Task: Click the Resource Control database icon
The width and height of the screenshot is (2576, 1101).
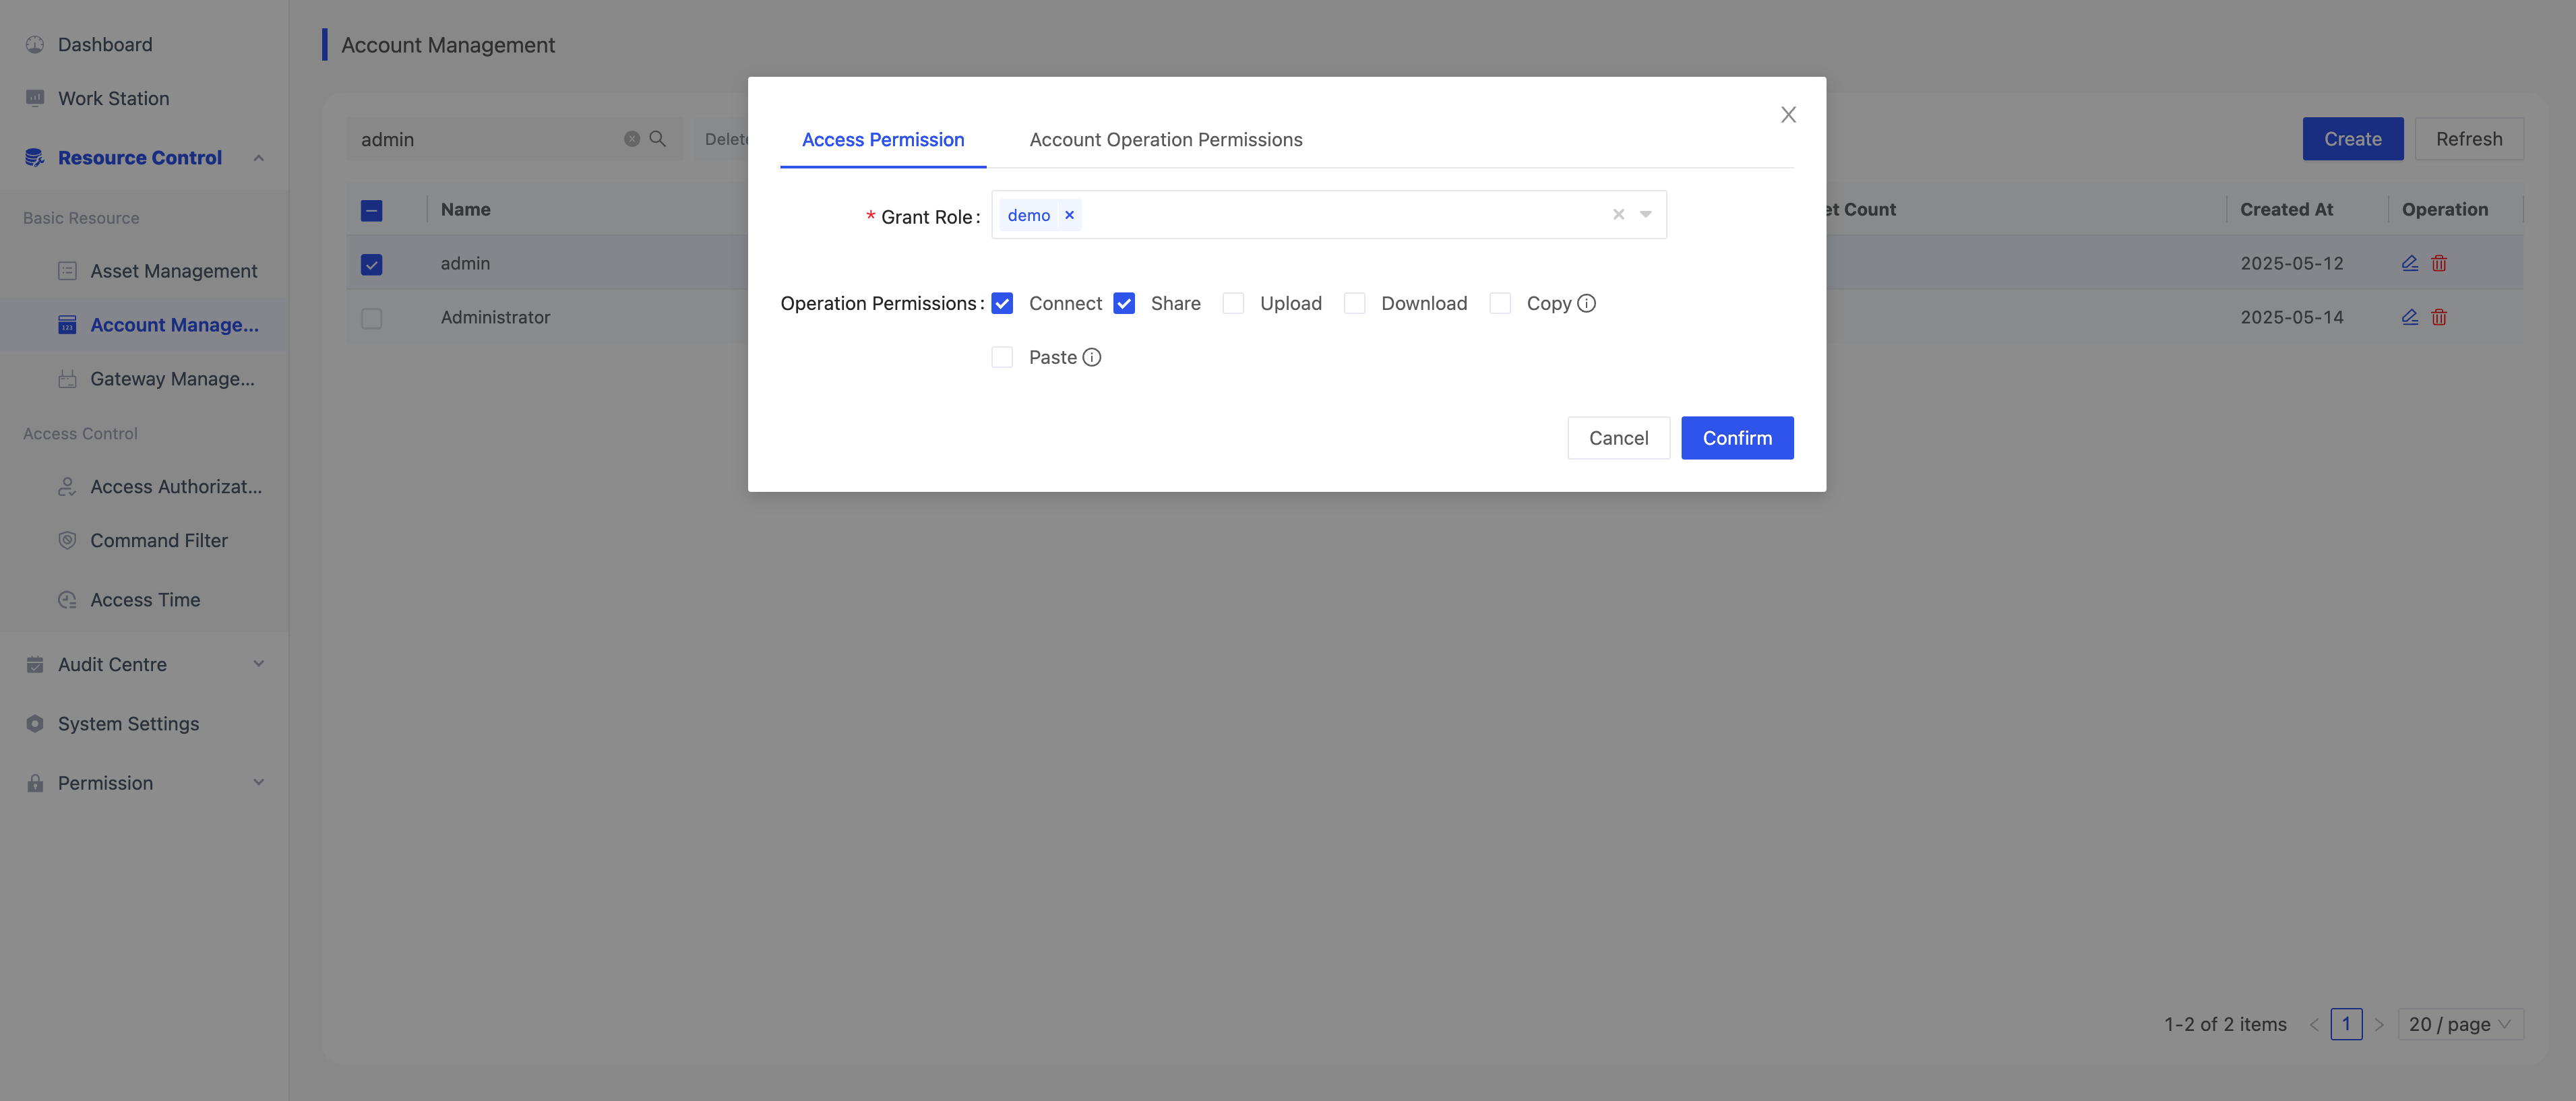Action: coord(35,157)
